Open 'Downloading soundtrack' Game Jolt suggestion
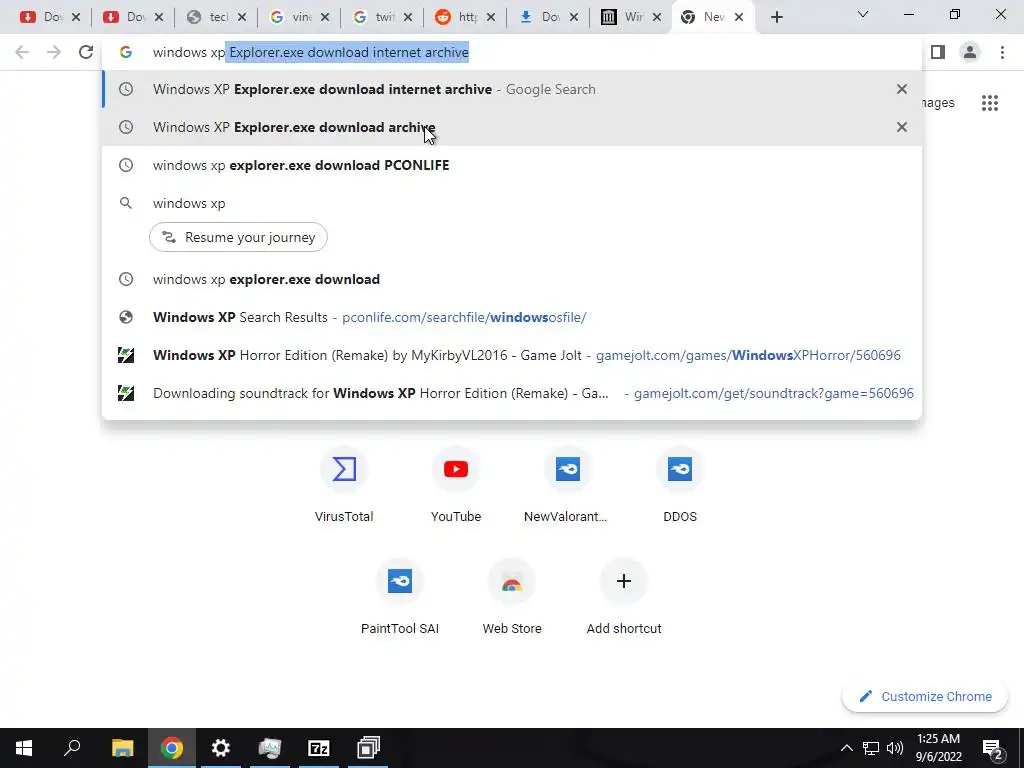Viewport: 1024px width, 768px height. (x=511, y=392)
